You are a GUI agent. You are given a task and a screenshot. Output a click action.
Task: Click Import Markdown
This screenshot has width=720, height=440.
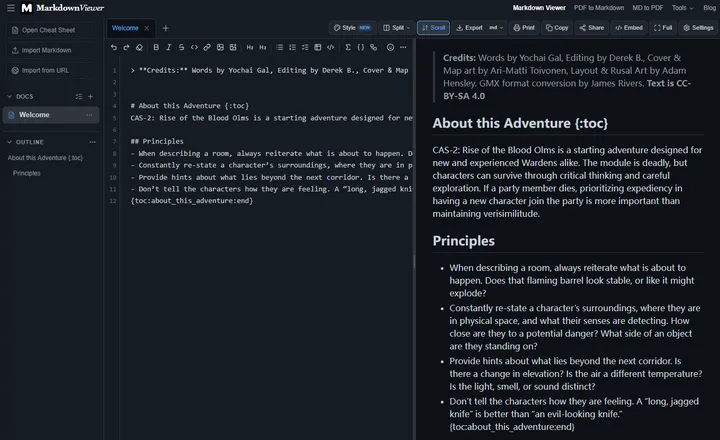(51, 51)
